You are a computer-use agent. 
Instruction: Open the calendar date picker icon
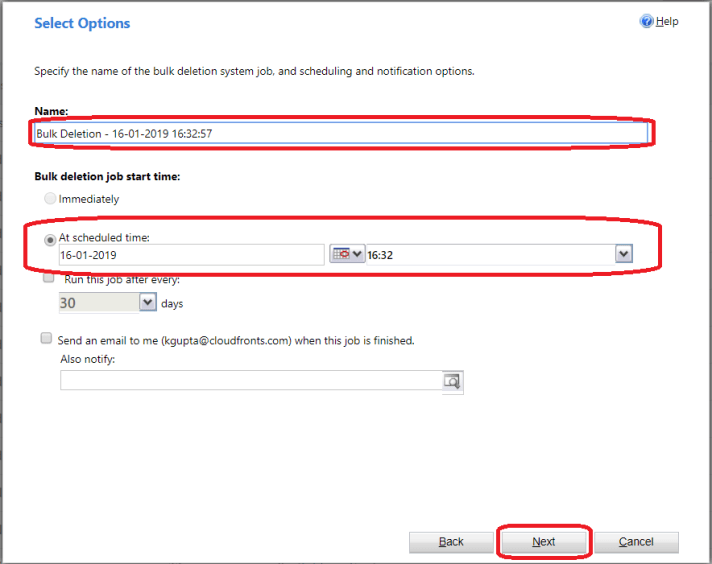pos(340,255)
